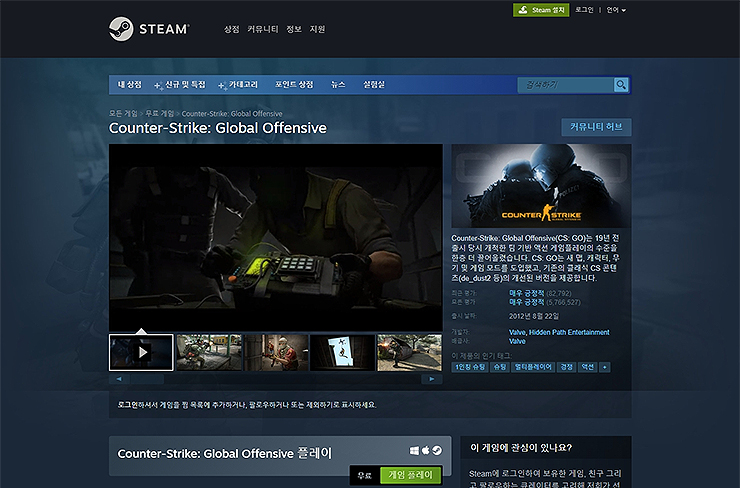Click the search magnifier icon
This screenshot has height=488, width=740.
click(x=621, y=85)
